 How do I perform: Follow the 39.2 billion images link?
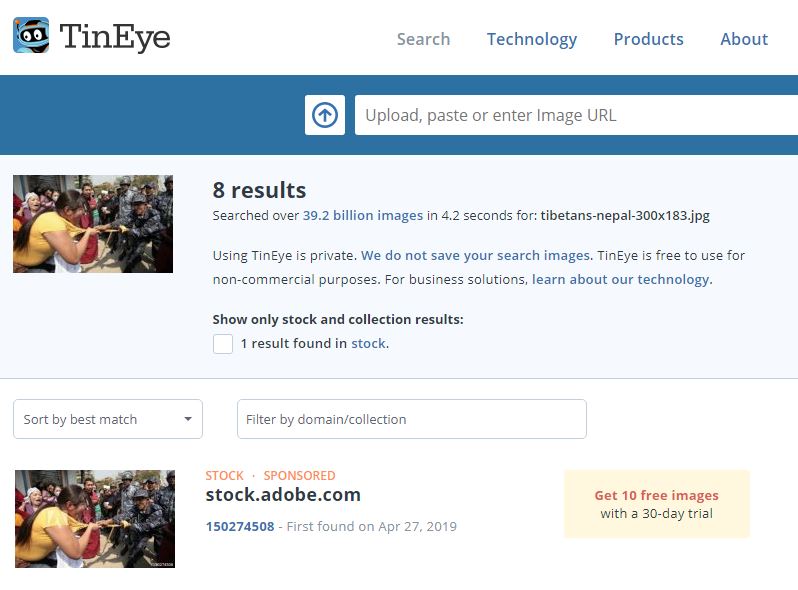(363, 215)
